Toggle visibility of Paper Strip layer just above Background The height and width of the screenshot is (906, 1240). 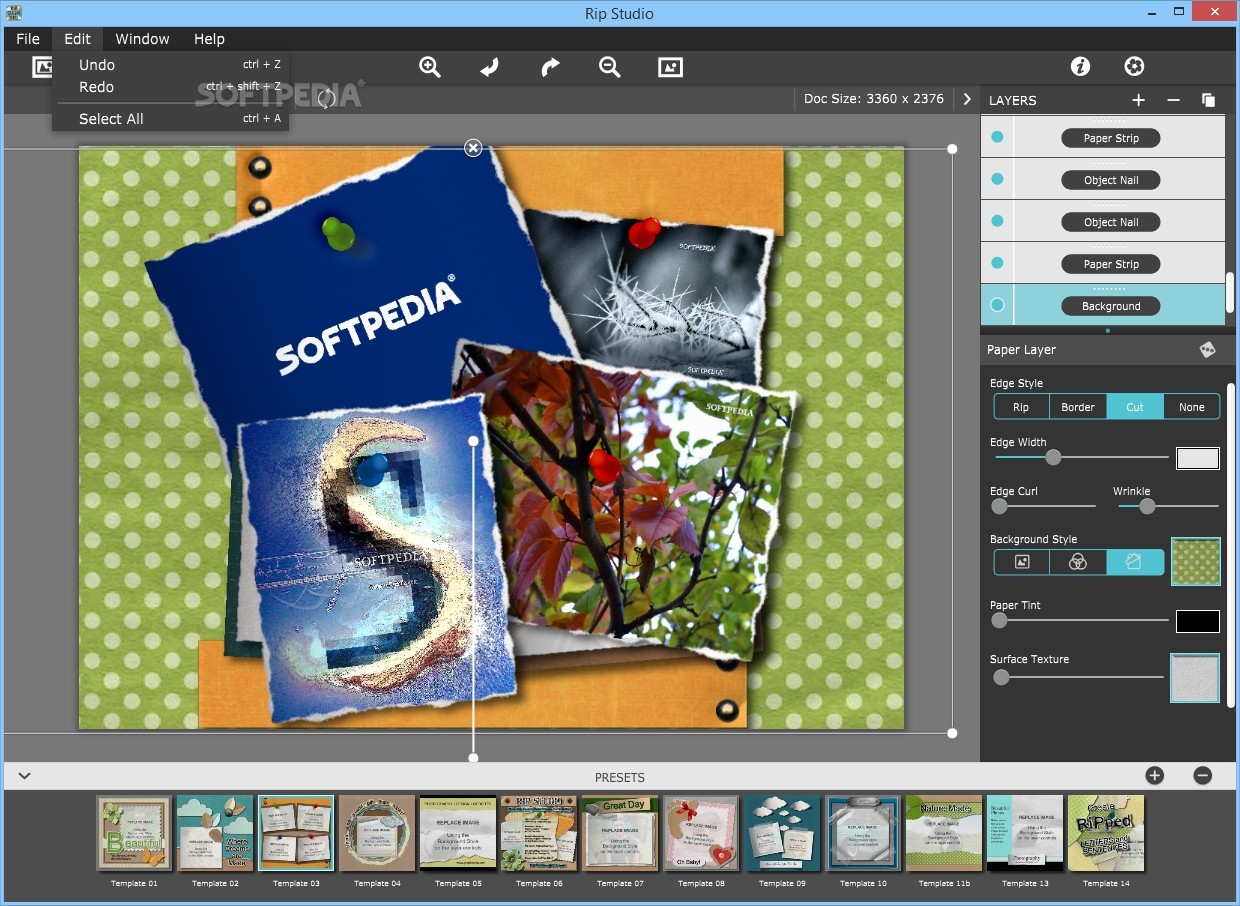(x=997, y=263)
